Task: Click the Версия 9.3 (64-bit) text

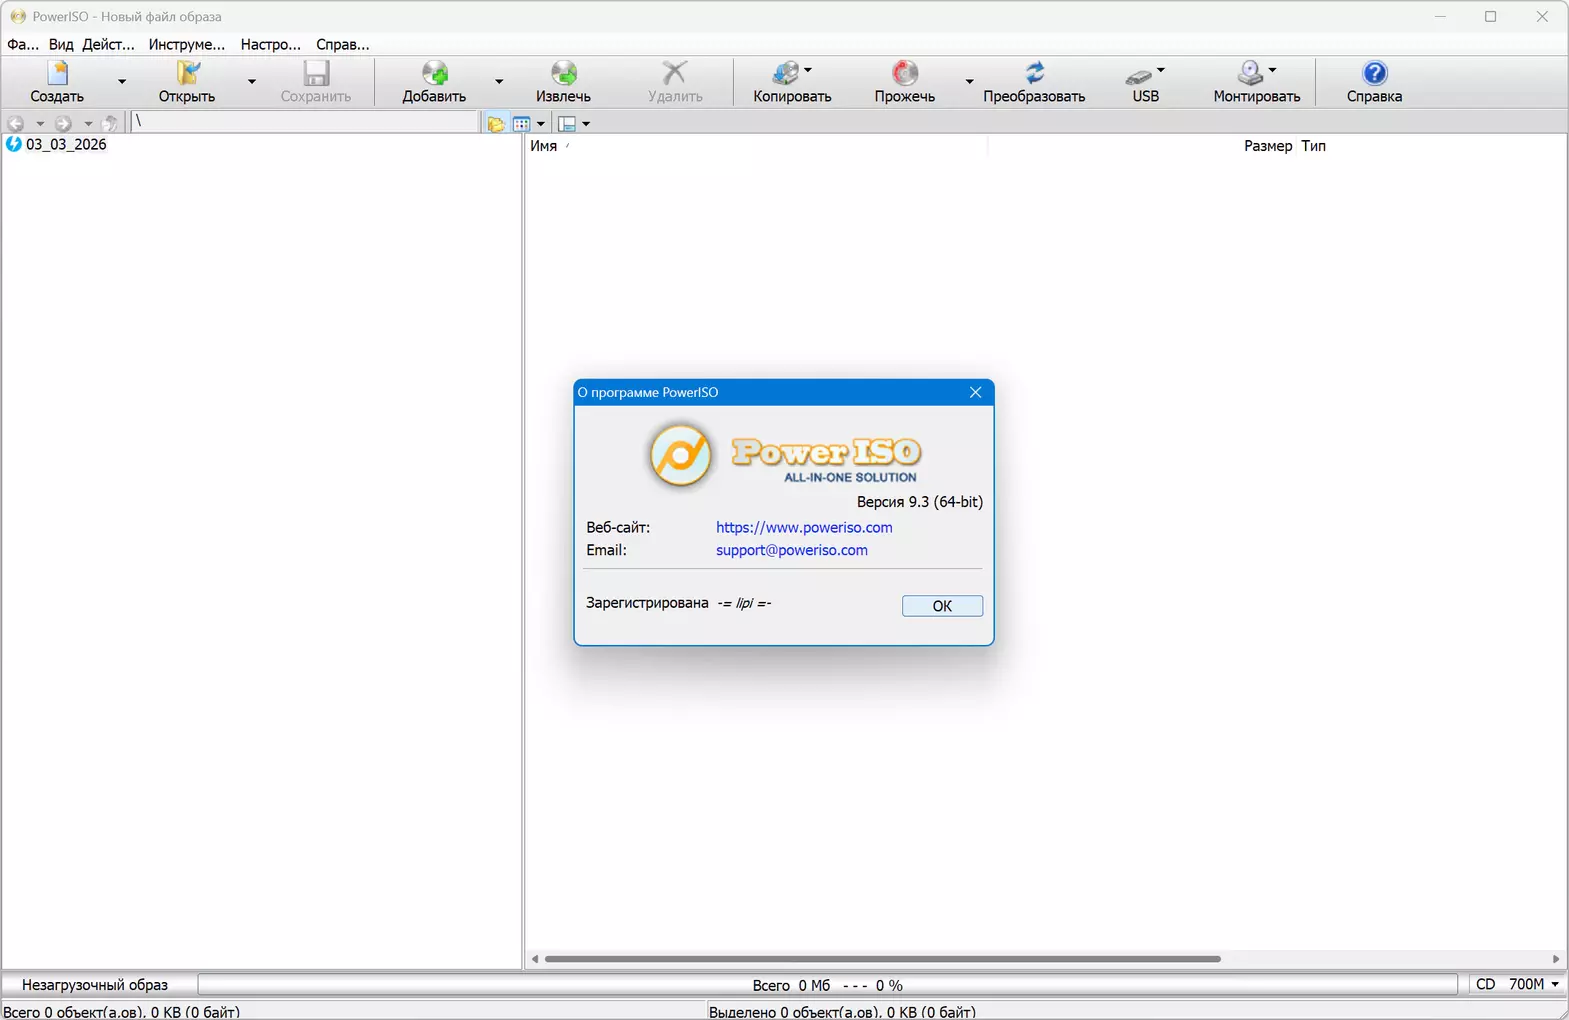Action: pyautogui.click(x=920, y=502)
